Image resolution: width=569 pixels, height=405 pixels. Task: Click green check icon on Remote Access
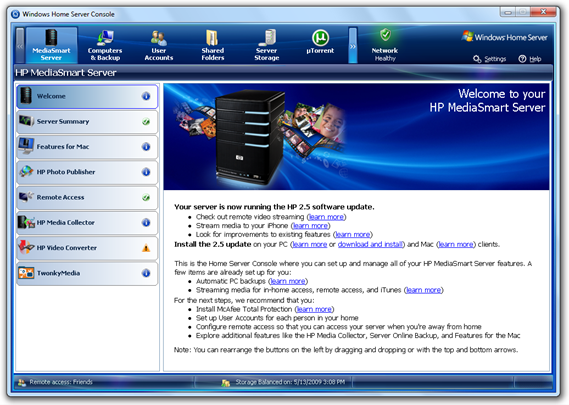coord(146,198)
